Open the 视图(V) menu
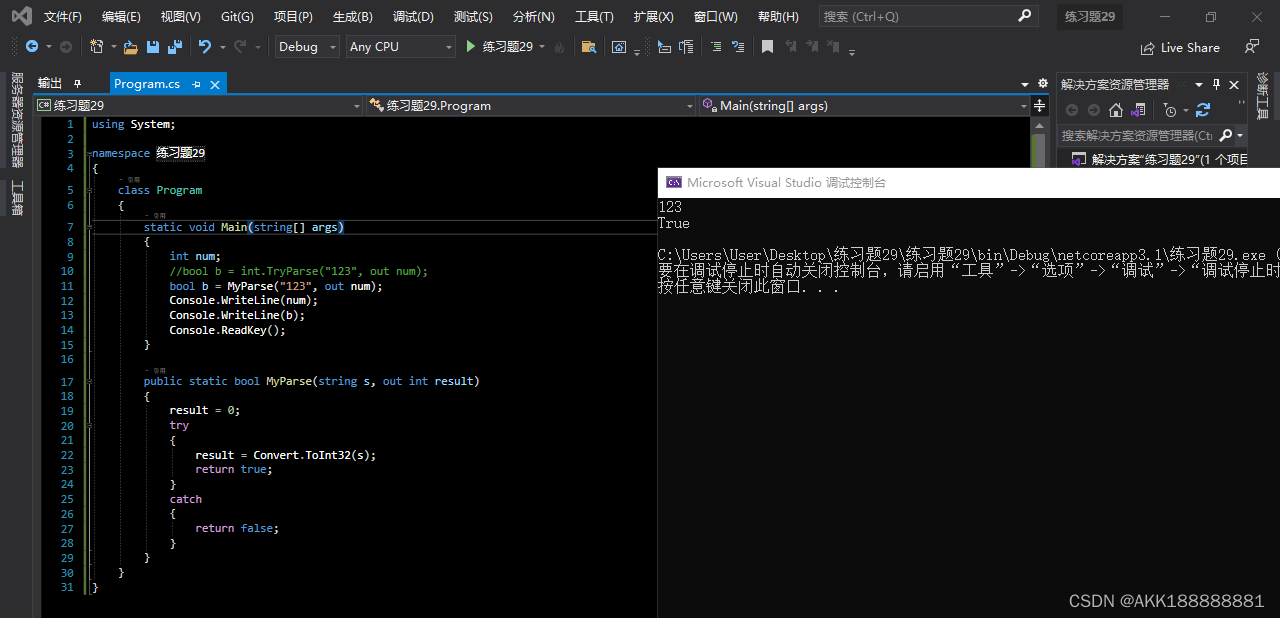The width and height of the screenshot is (1280, 618). coord(181,17)
